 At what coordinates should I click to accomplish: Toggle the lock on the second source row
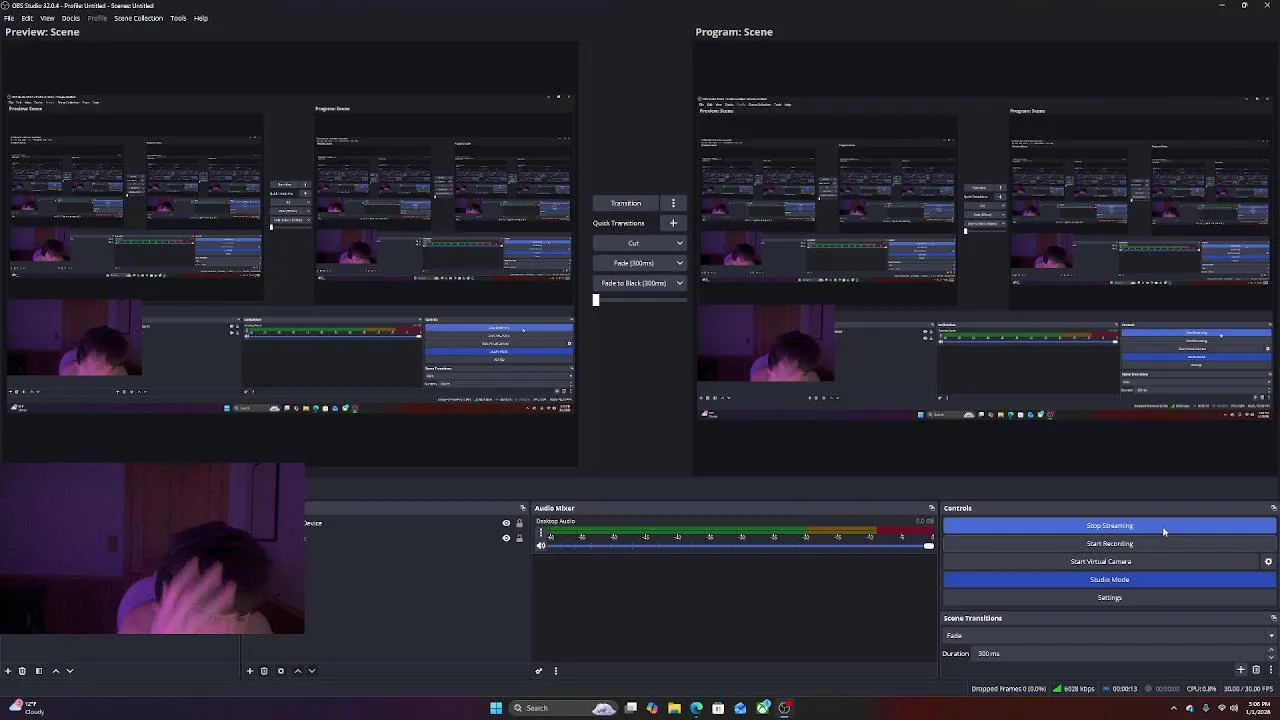click(519, 538)
